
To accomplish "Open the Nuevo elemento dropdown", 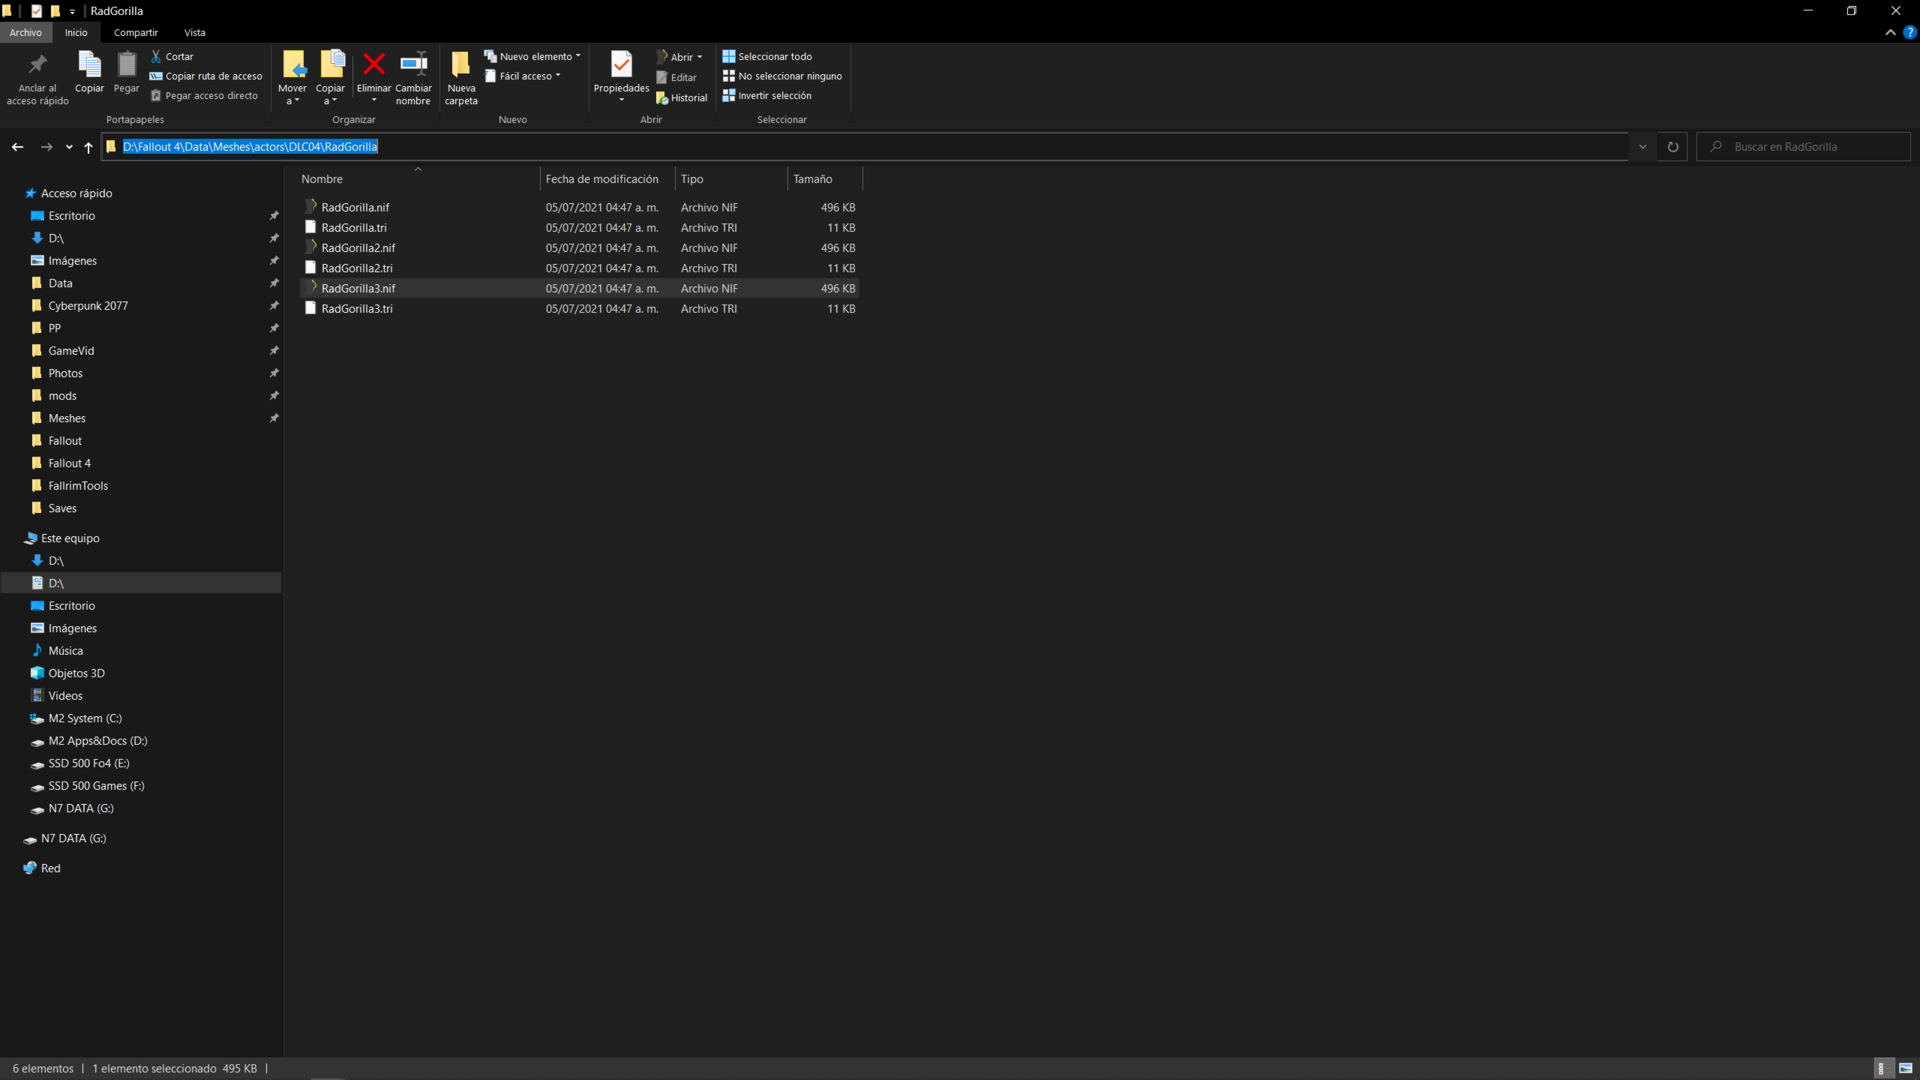I will 532,57.
